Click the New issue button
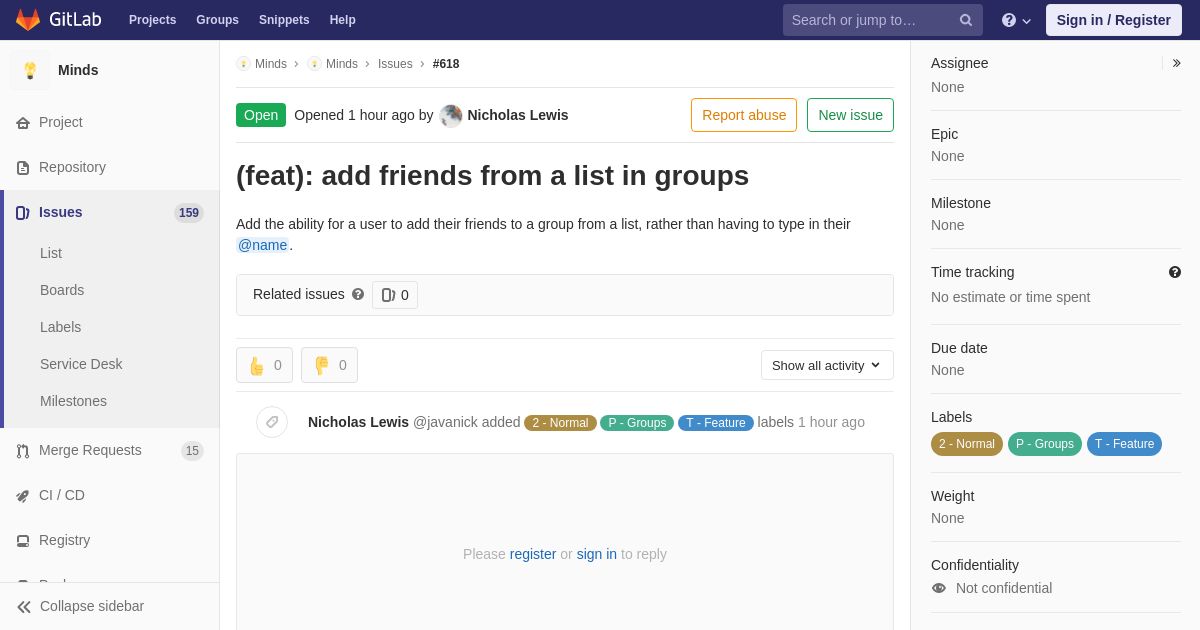 [x=850, y=115]
